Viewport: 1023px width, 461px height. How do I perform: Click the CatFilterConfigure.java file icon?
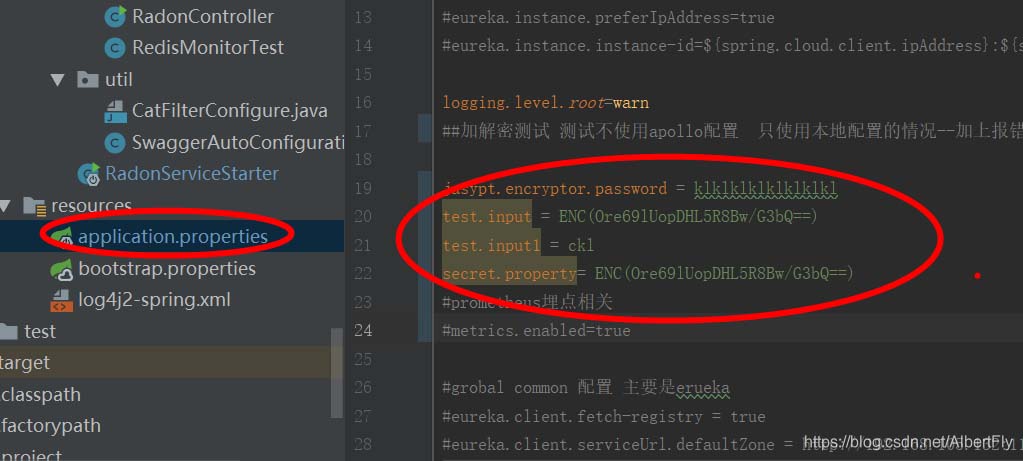pos(115,111)
